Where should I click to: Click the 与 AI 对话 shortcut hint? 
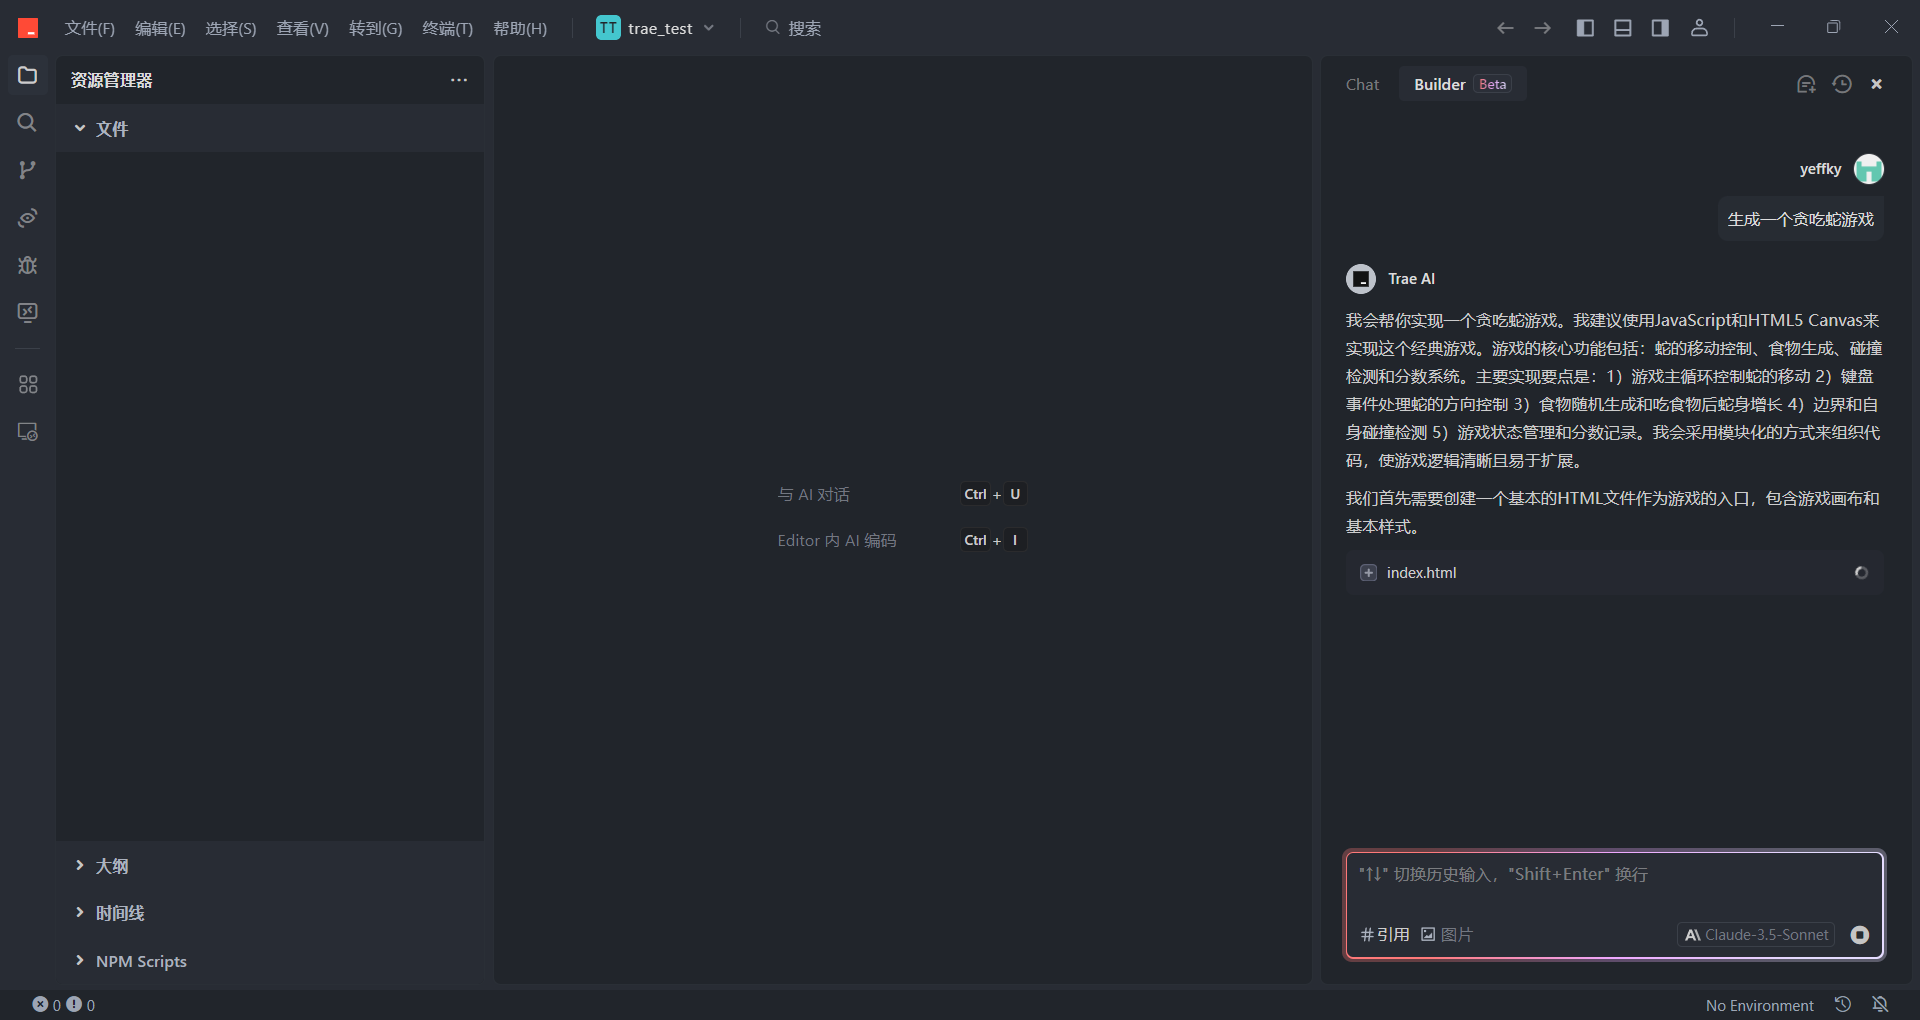point(814,495)
